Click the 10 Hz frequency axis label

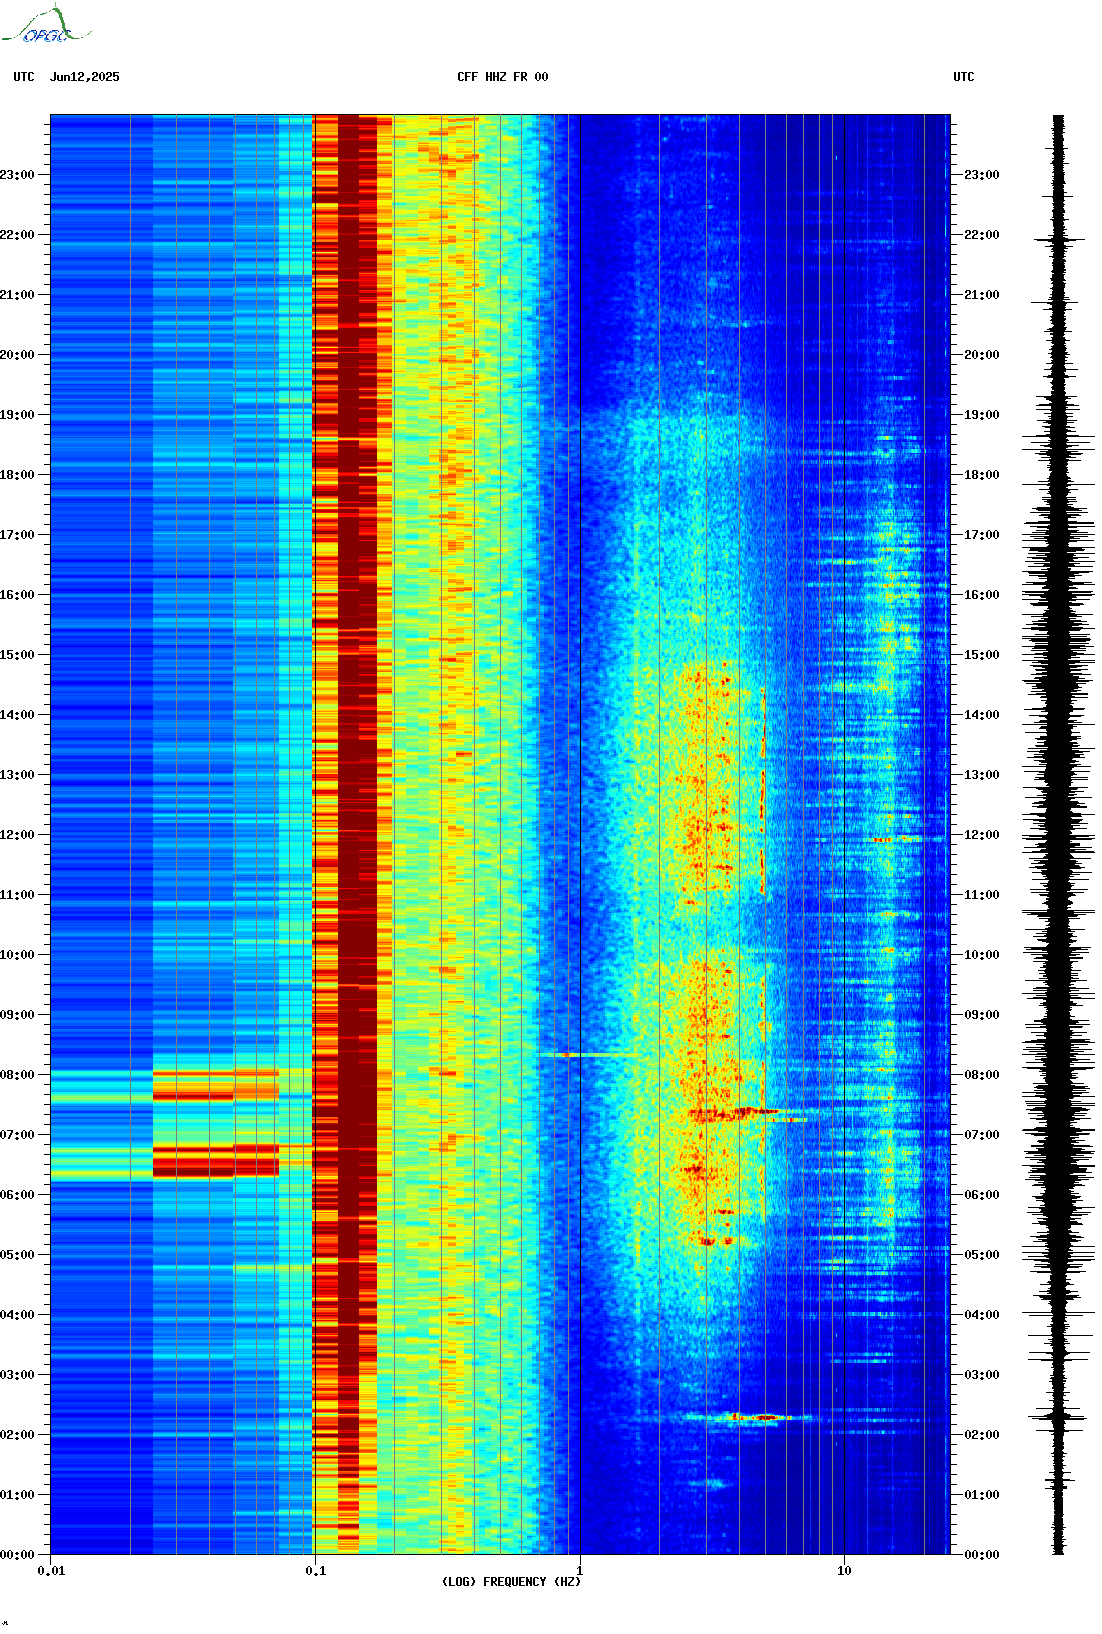click(844, 1571)
